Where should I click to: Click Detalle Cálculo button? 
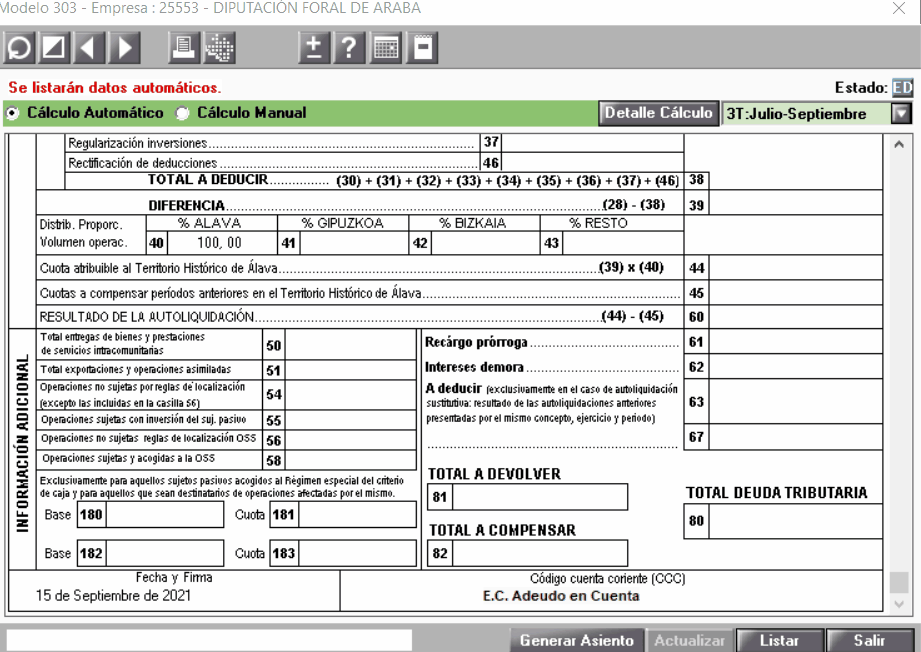click(x=658, y=113)
